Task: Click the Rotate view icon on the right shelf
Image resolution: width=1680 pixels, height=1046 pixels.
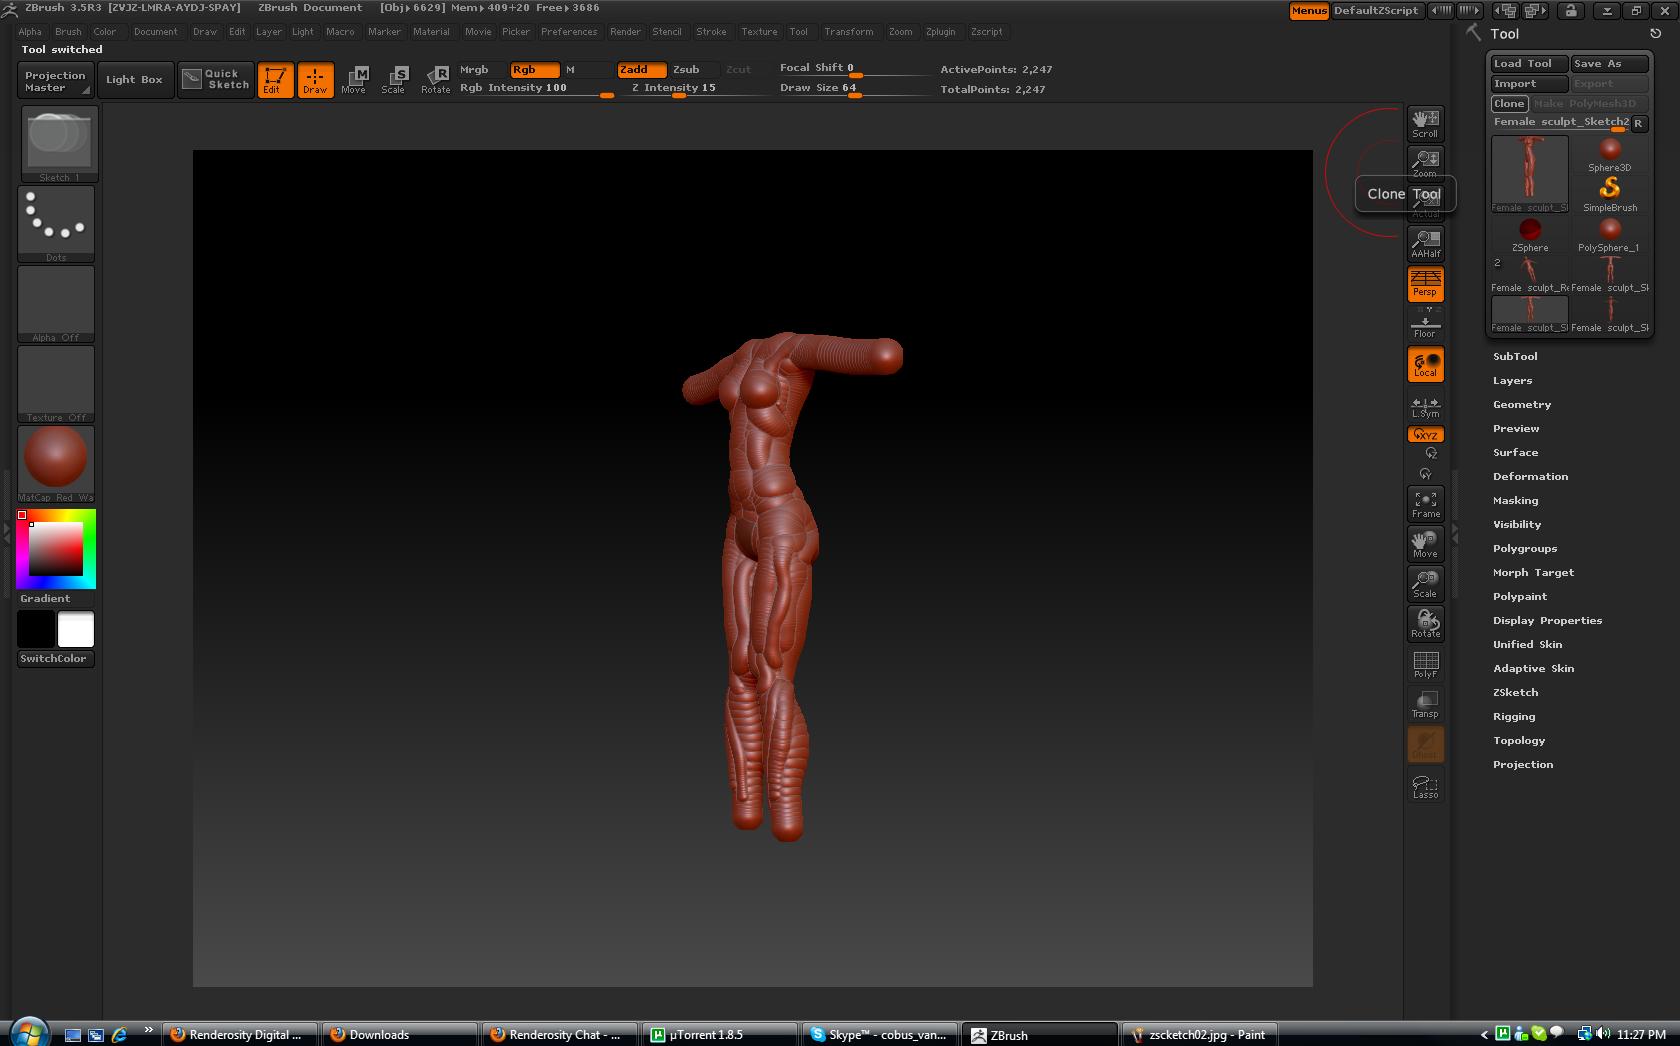Action: [x=1425, y=624]
